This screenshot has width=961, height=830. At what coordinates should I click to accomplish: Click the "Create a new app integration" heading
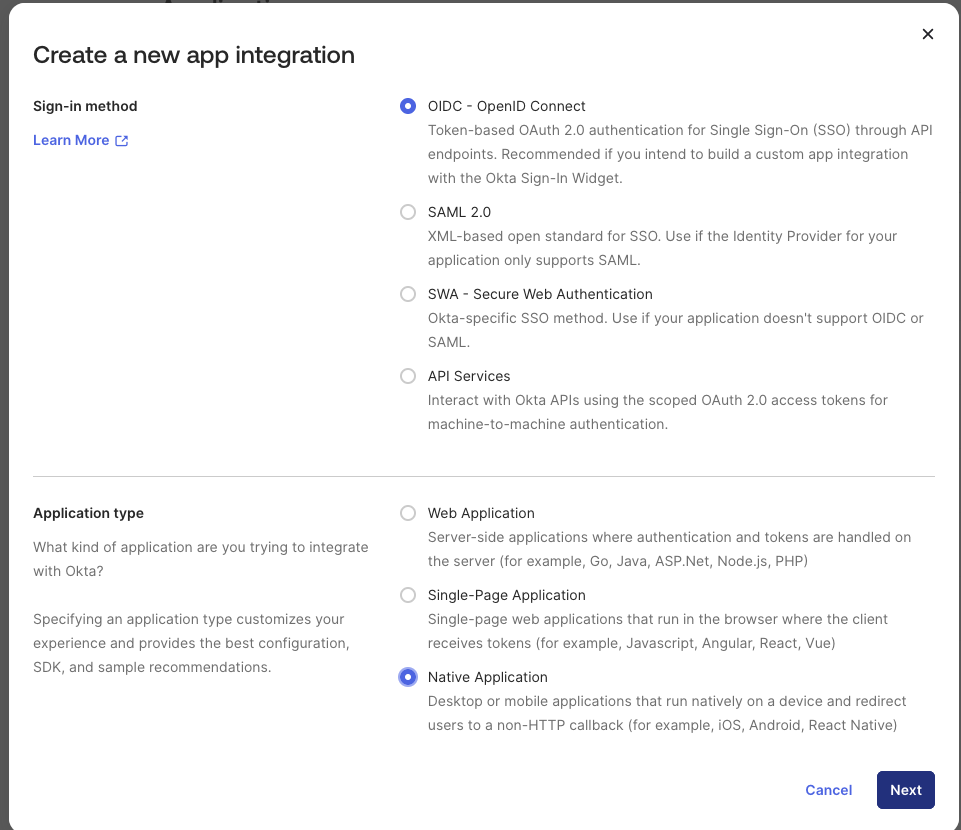[194, 55]
